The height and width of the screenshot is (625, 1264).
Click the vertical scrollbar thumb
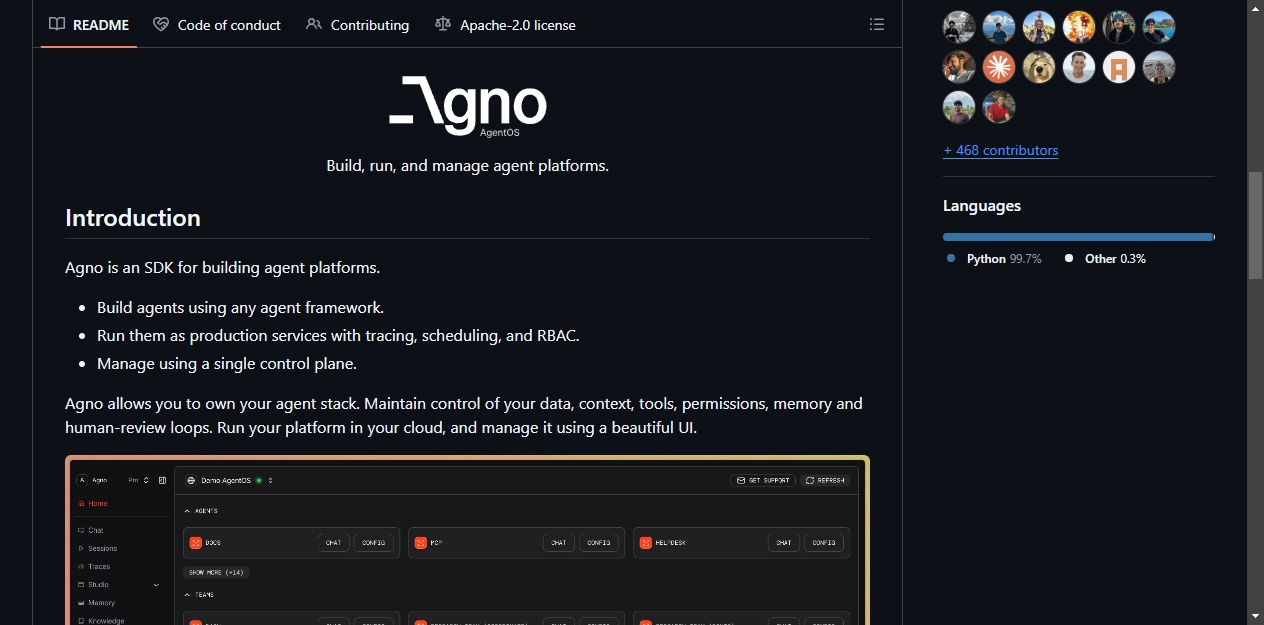[1255, 225]
